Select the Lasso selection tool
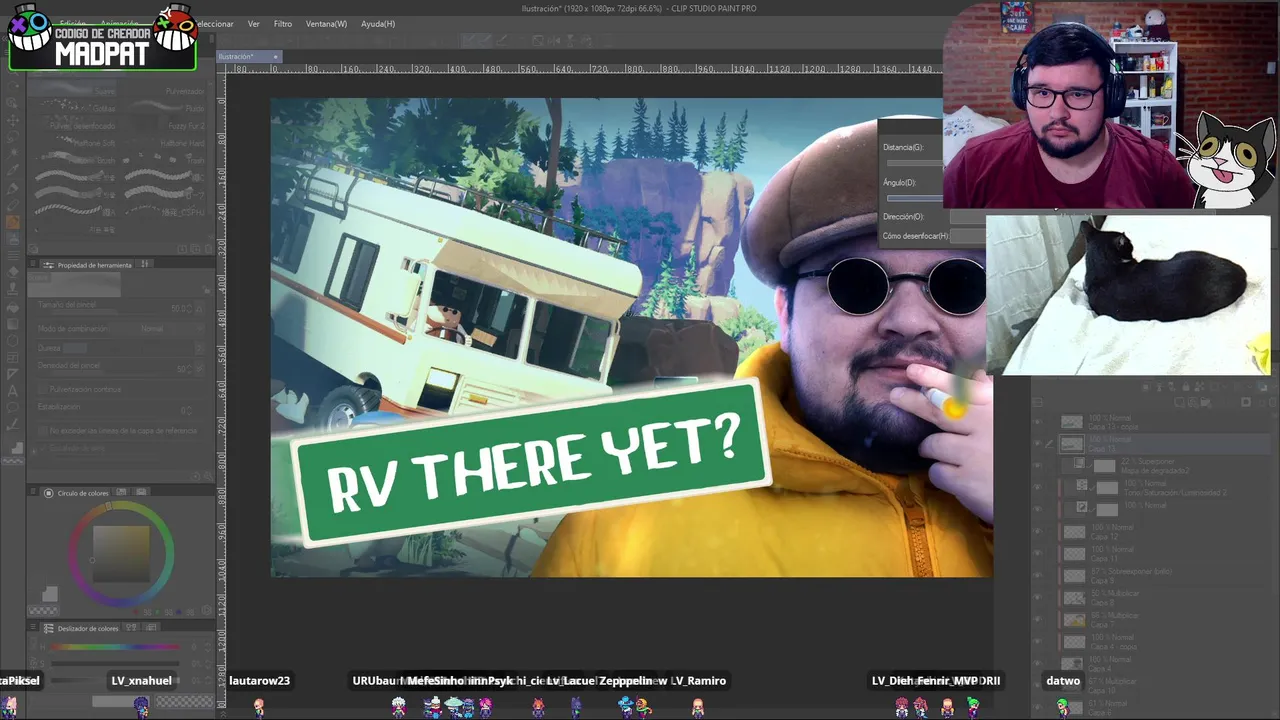The height and width of the screenshot is (720, 1280). (x=12, y=137)
